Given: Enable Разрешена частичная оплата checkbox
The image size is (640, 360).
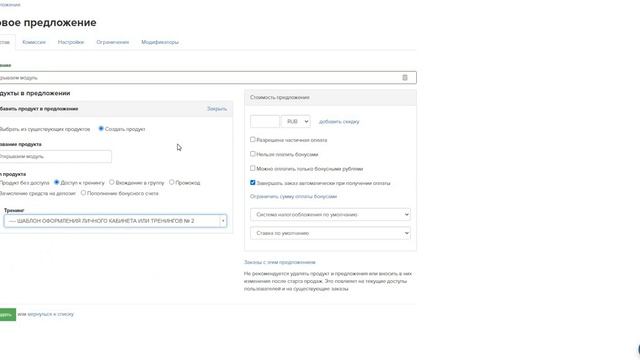Looking at the screenshot, I should [253, 139].
